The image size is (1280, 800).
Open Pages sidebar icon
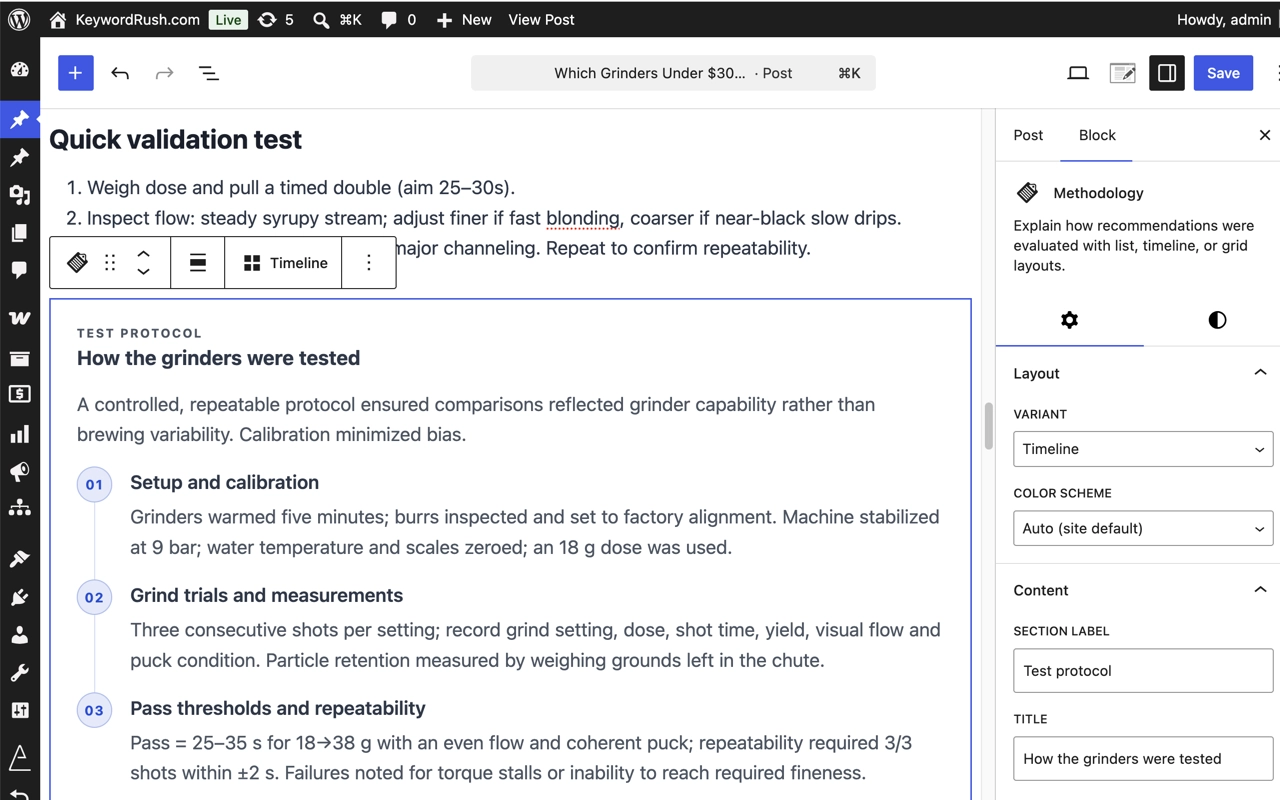click(19, 233)
